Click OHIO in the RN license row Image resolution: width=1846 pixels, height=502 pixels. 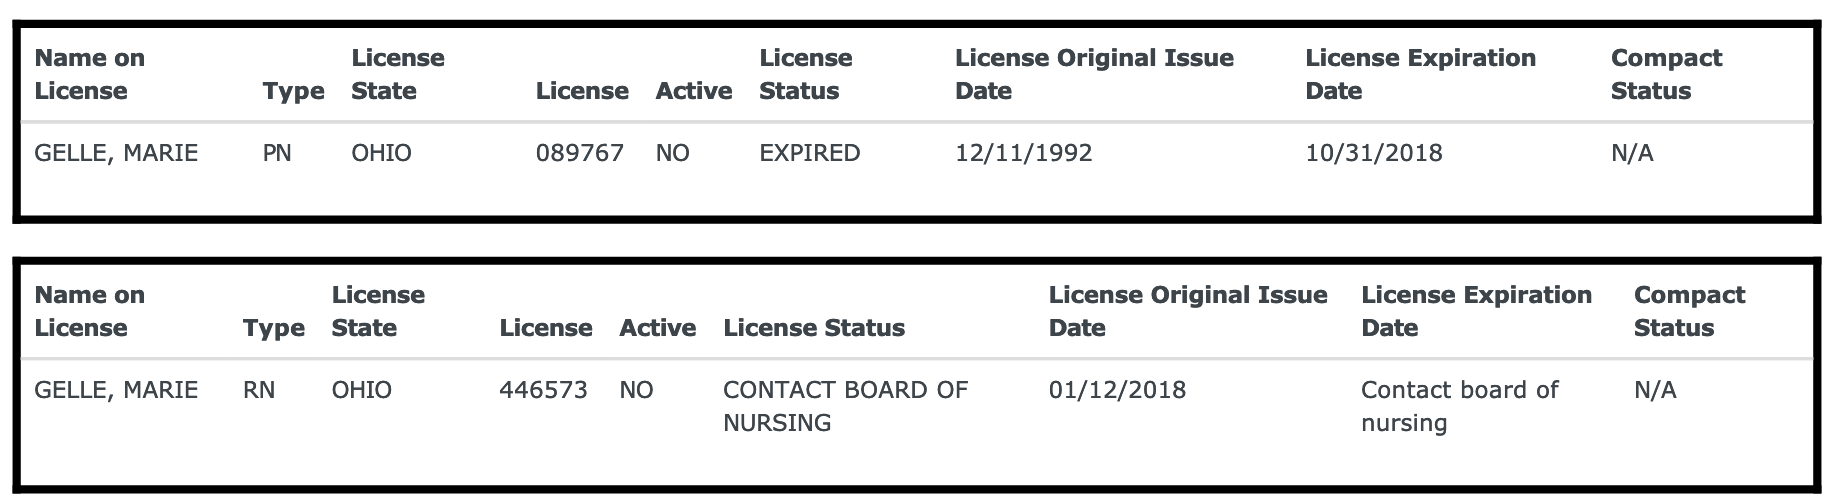tap(361, 390)
